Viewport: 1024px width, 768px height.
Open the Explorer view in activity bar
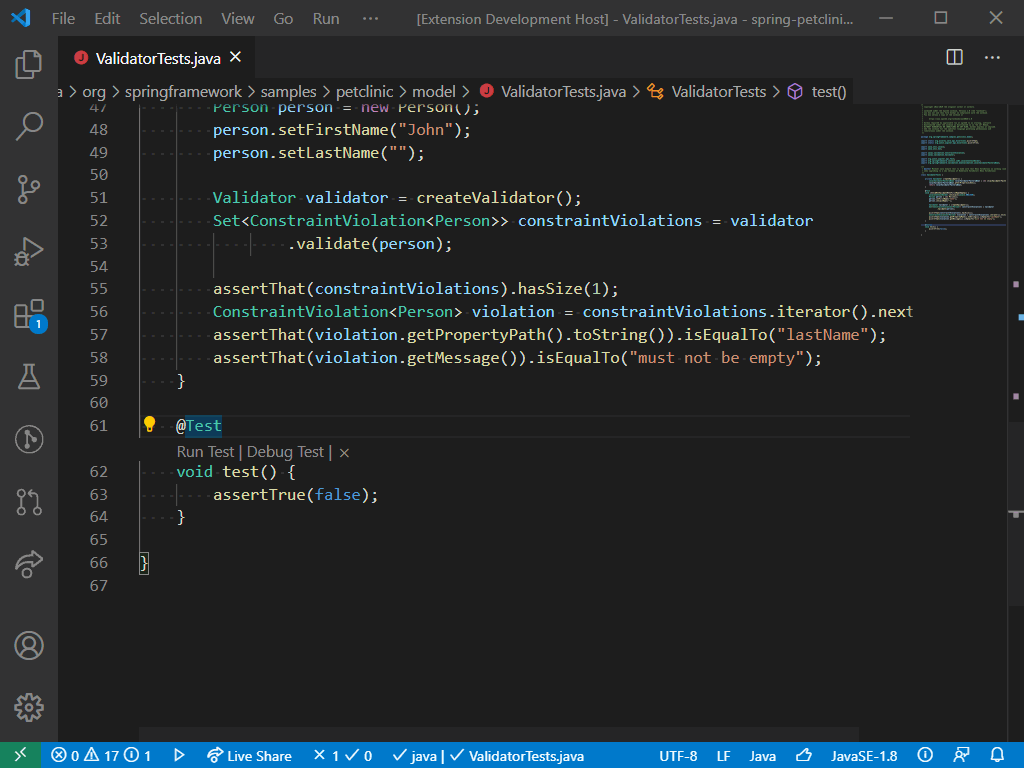click(29, 65)
